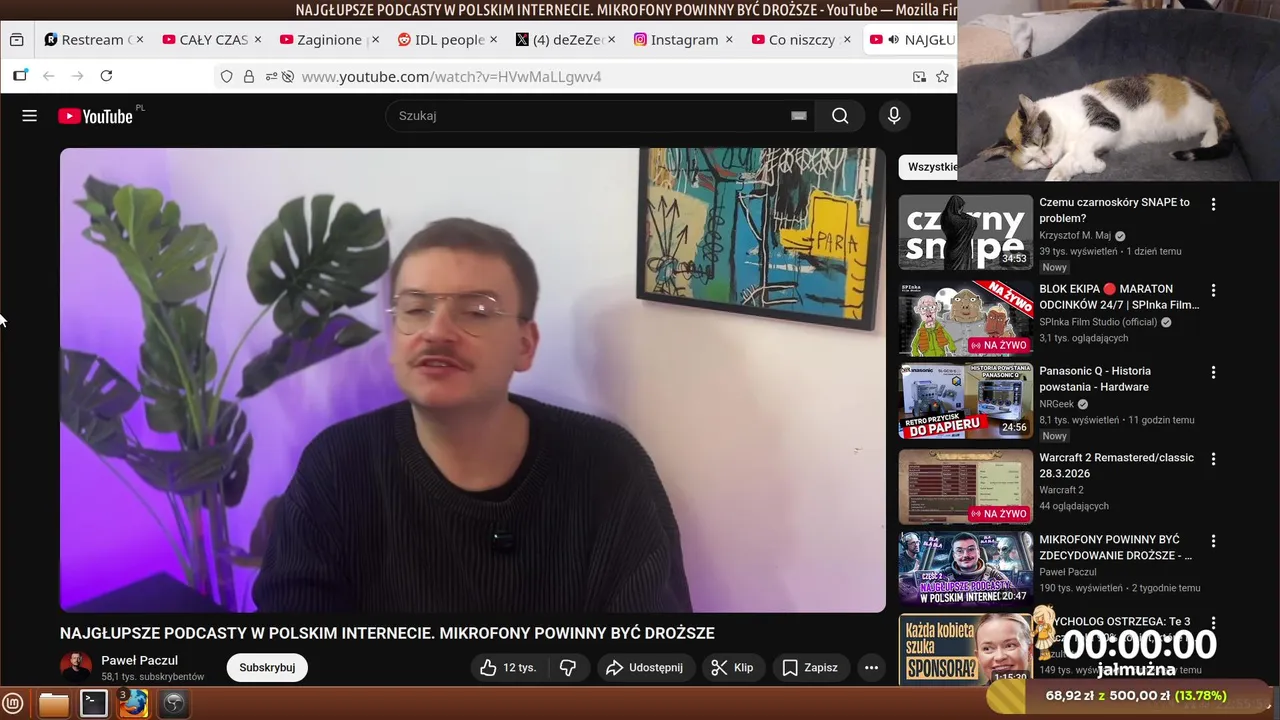Screen dimensions: 1280x720
Task: Close the Instagram tab
Action: 729,40
